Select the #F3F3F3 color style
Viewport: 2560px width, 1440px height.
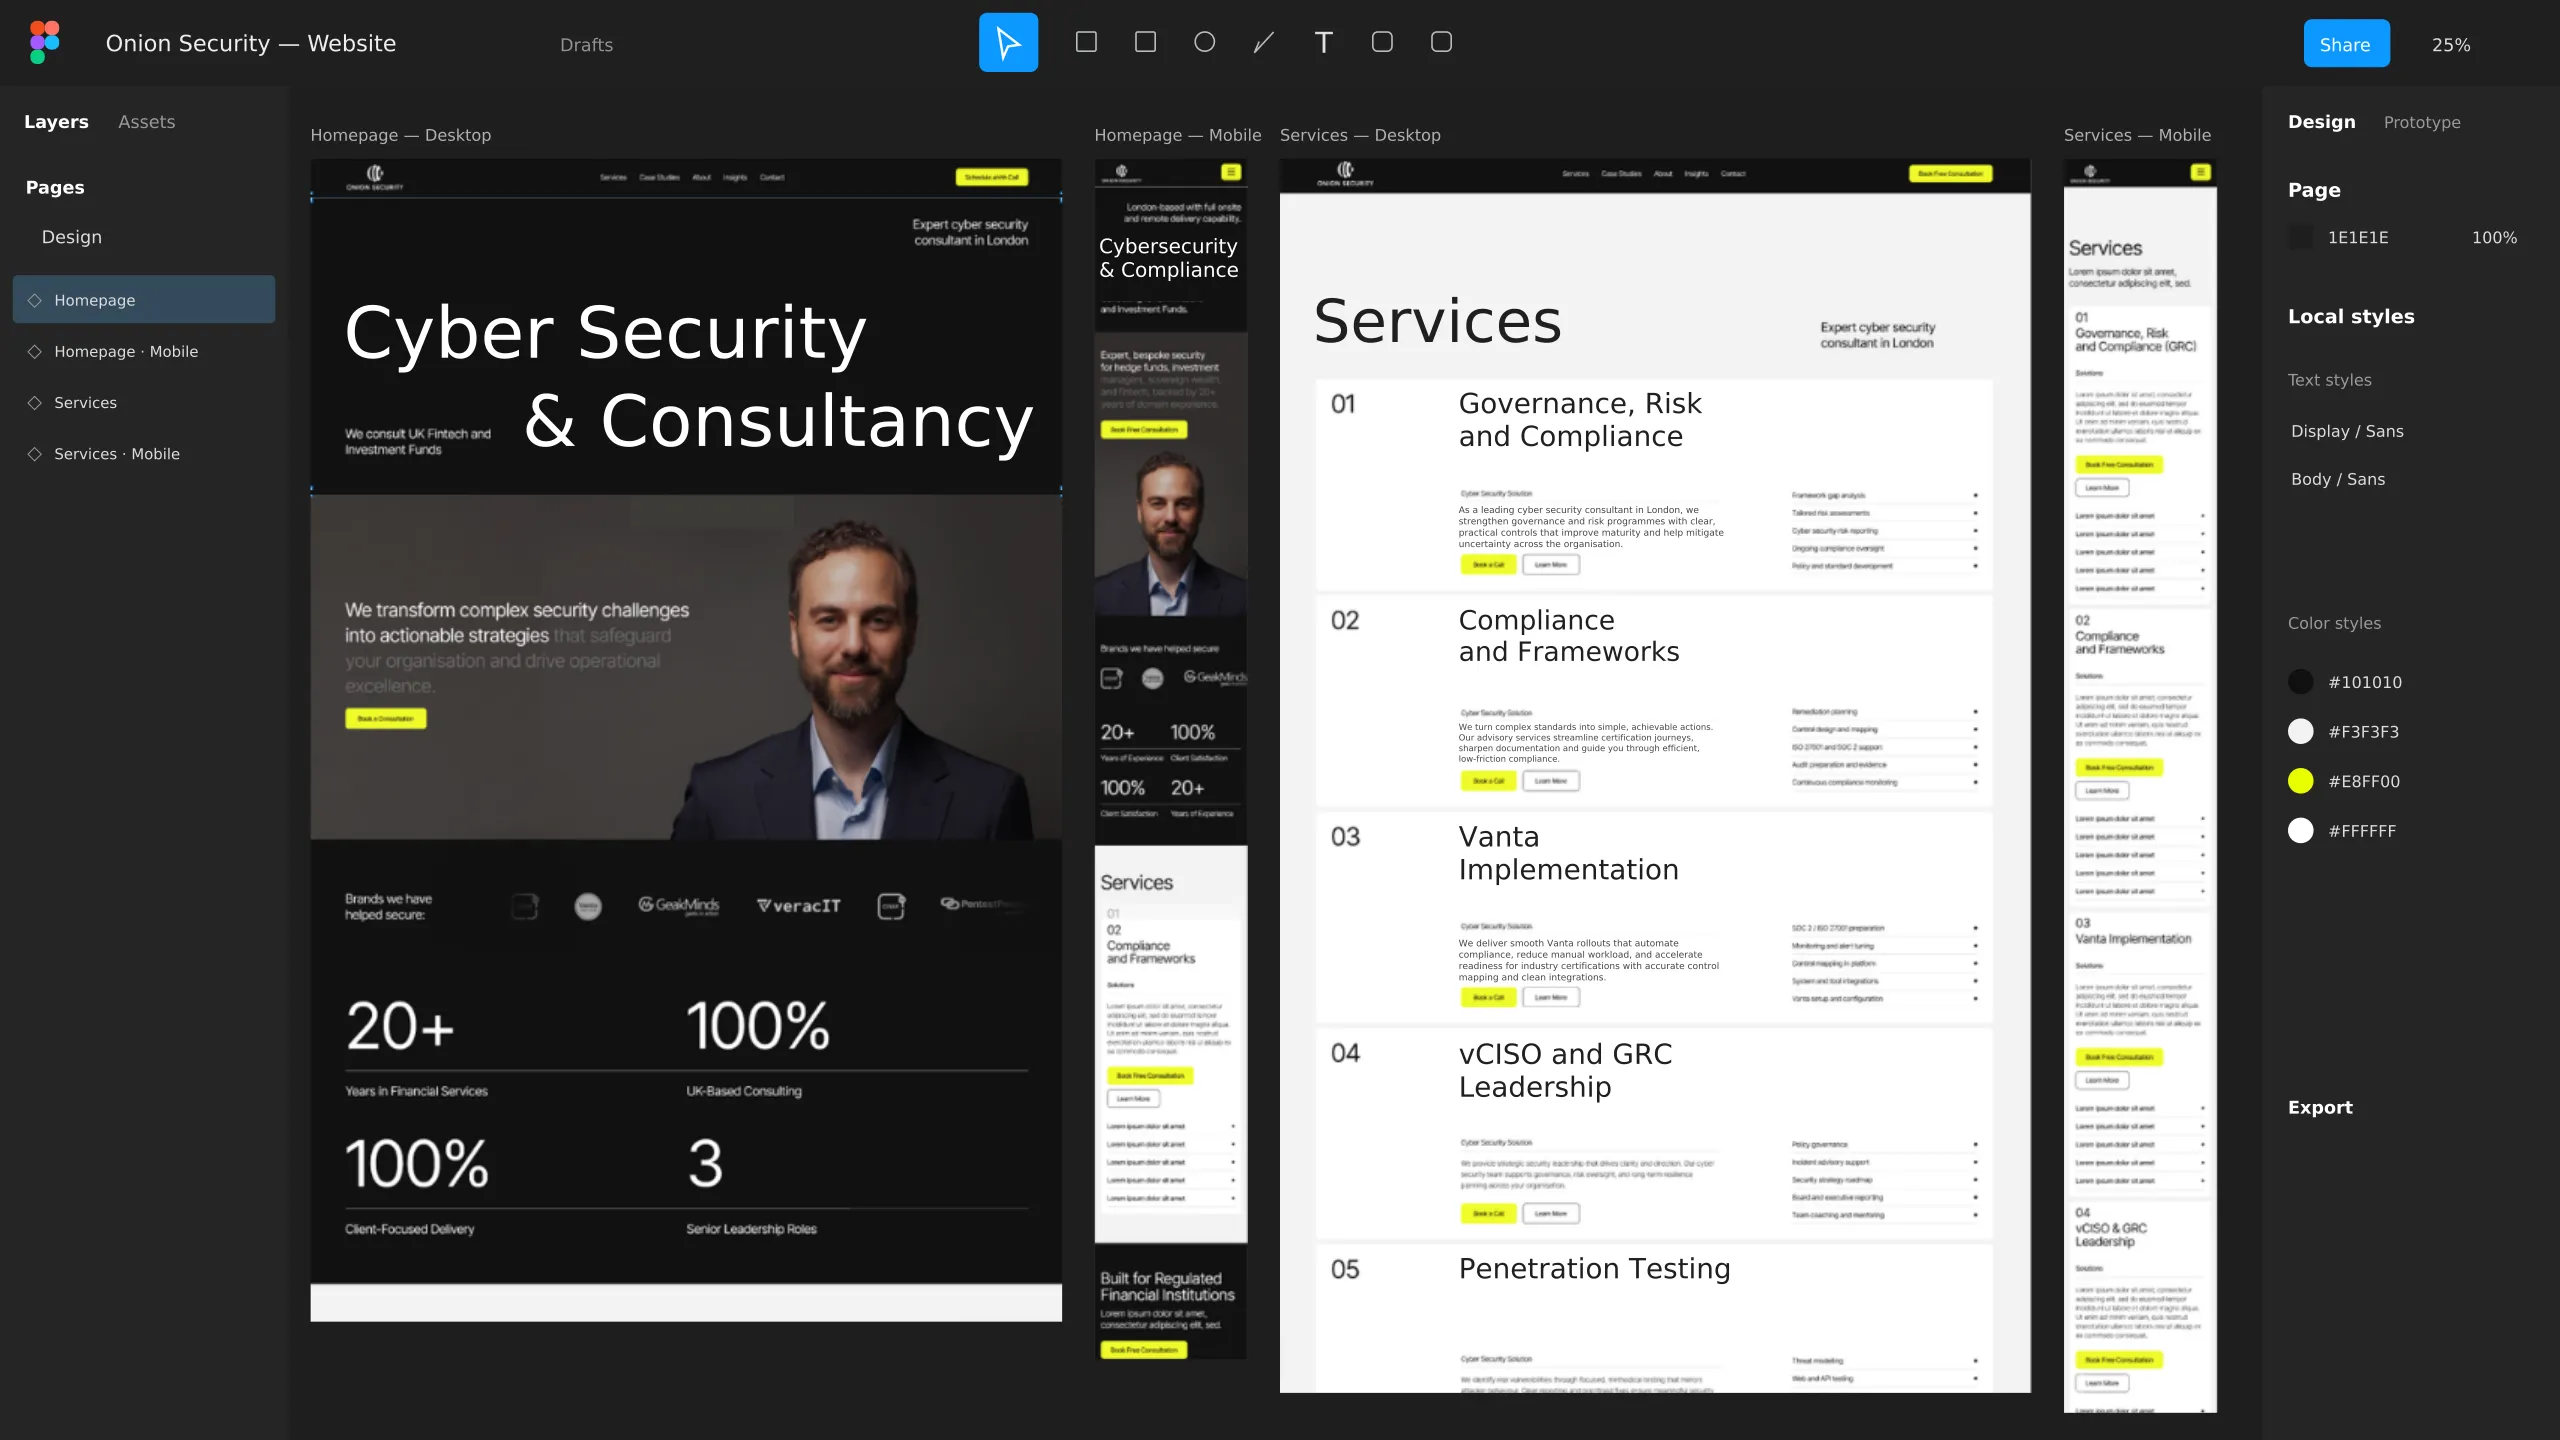click(2346, 732)
